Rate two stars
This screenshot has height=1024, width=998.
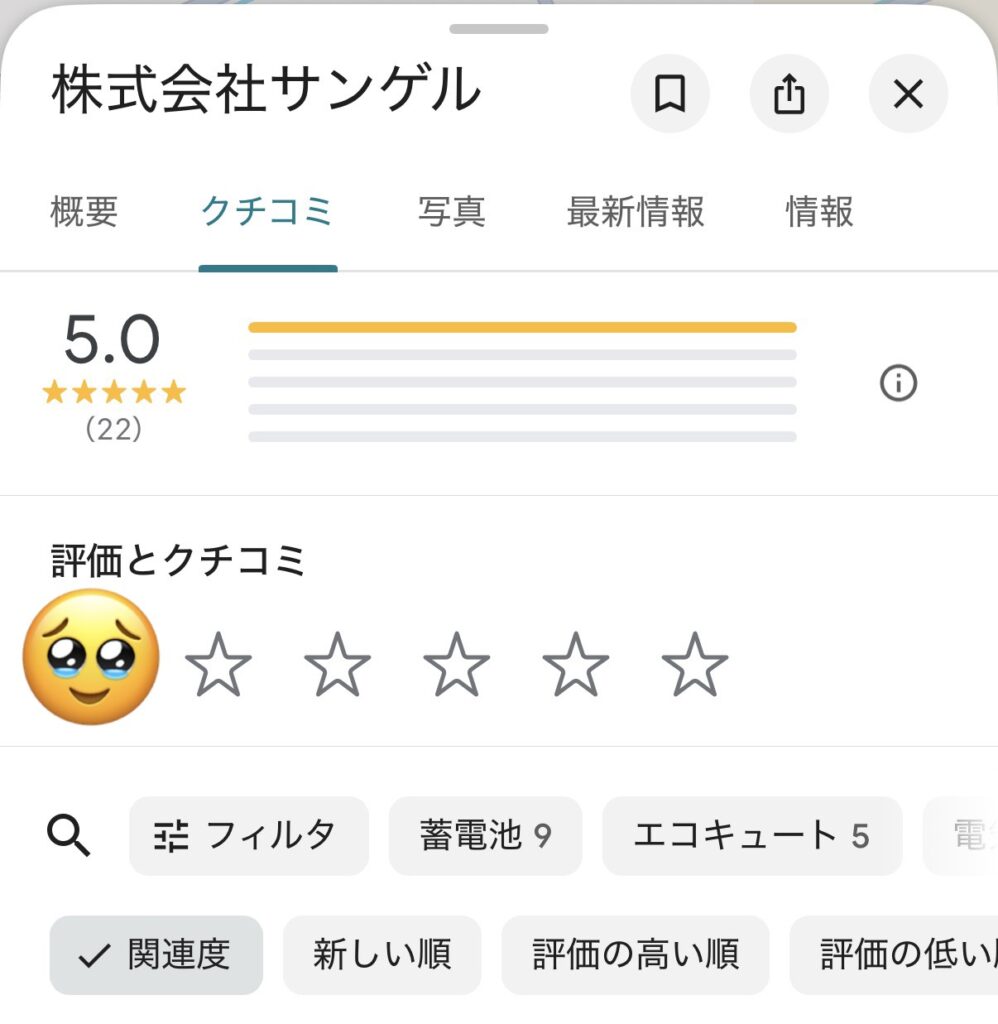337,664
